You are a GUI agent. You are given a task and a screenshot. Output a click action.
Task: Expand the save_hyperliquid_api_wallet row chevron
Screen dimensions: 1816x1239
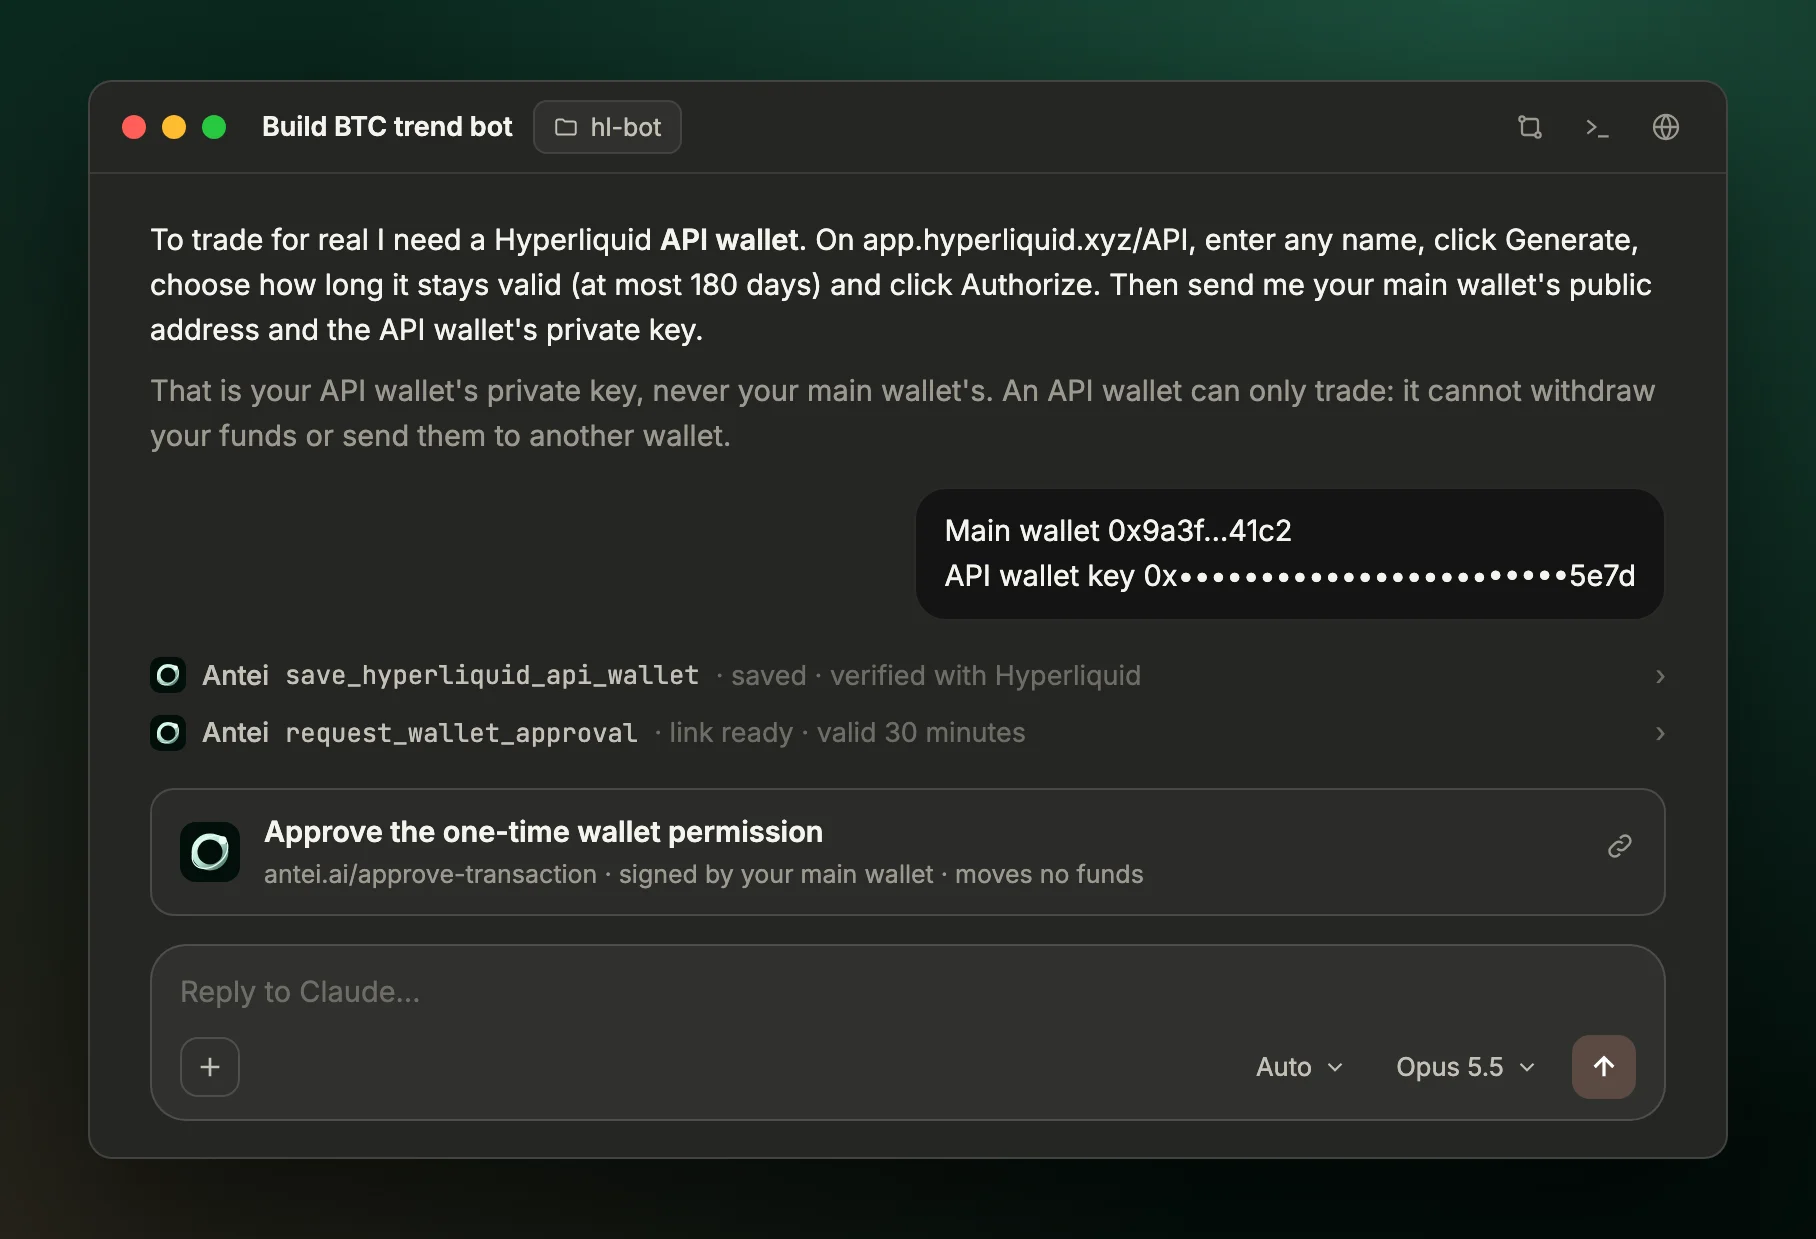1660,676
